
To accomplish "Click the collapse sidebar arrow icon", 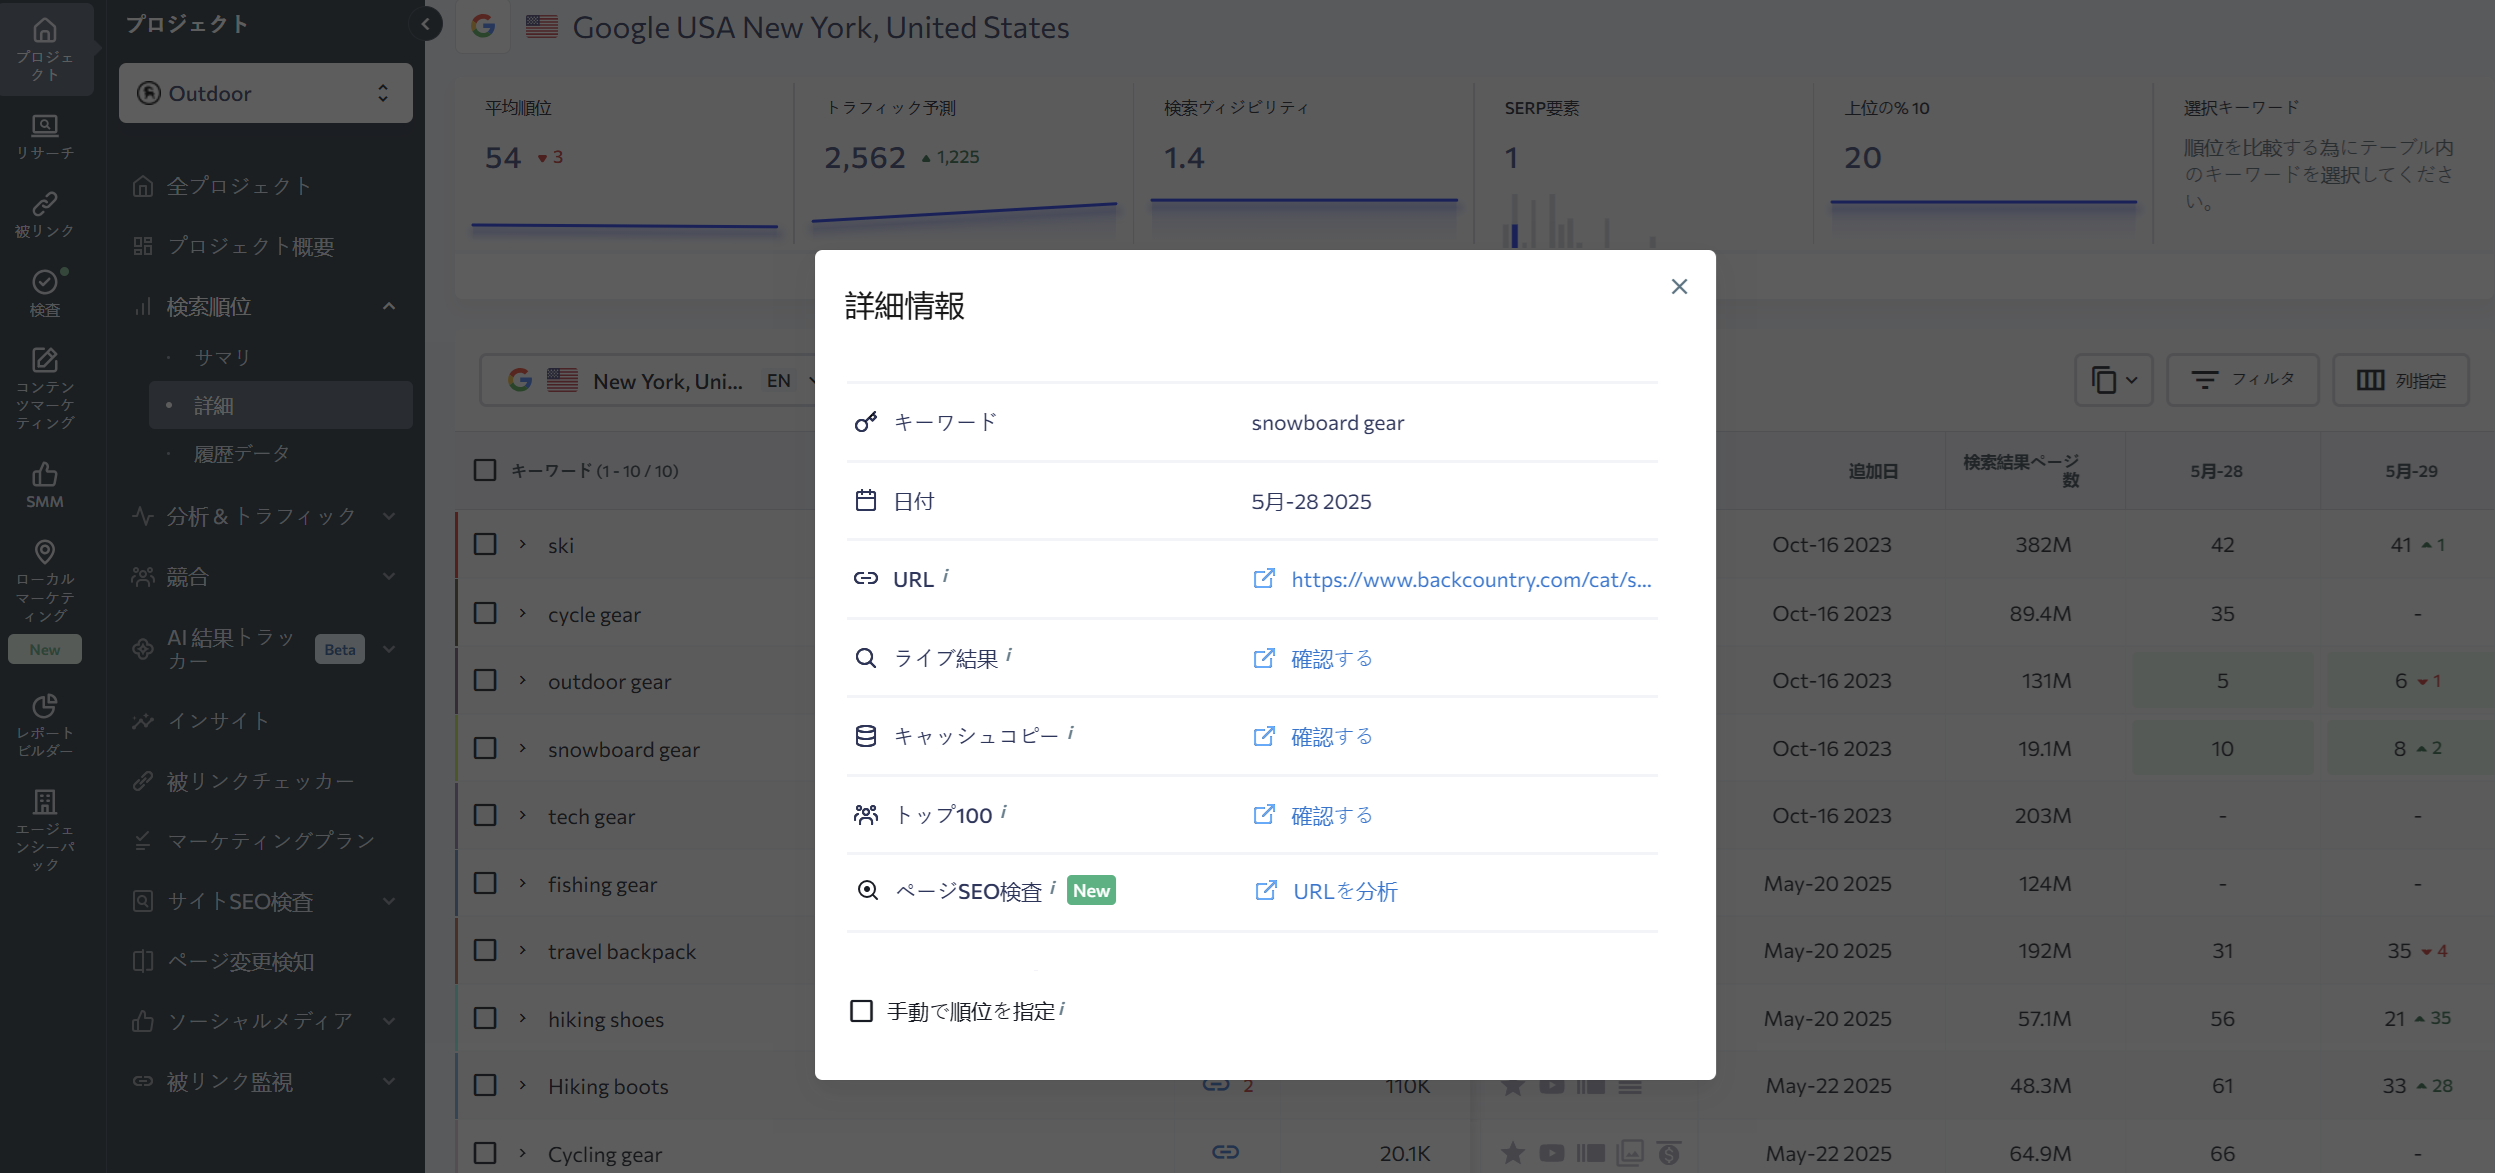I will [x=425, y=24].
